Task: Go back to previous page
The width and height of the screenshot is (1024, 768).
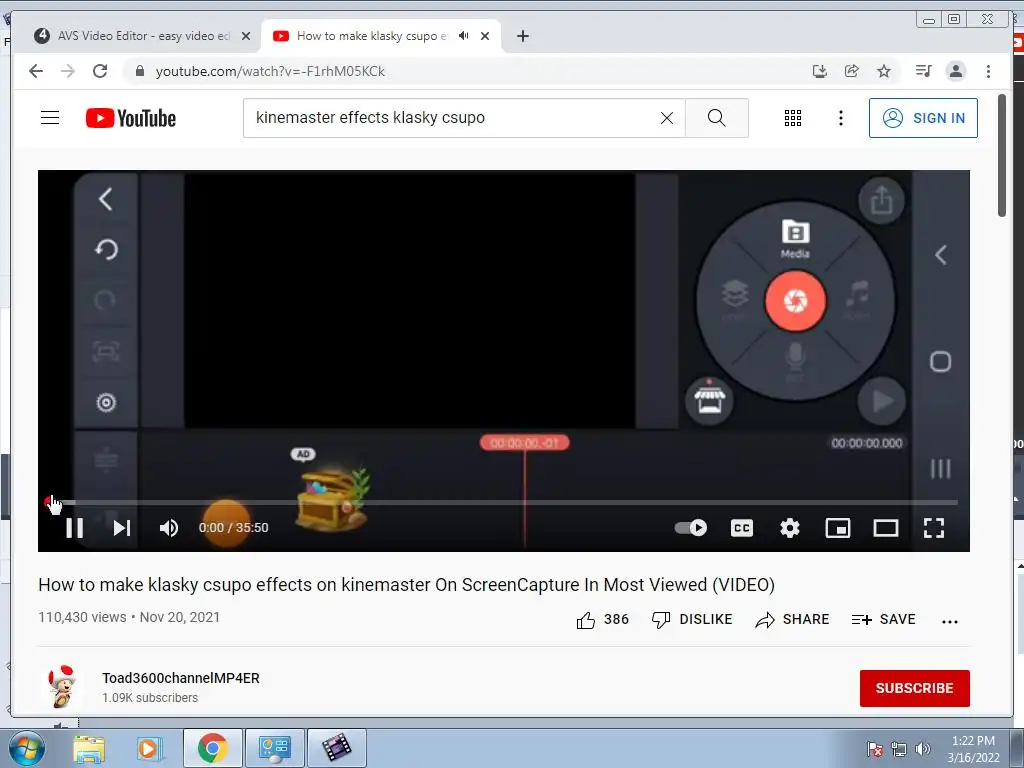Action: (x=36, y=71)
